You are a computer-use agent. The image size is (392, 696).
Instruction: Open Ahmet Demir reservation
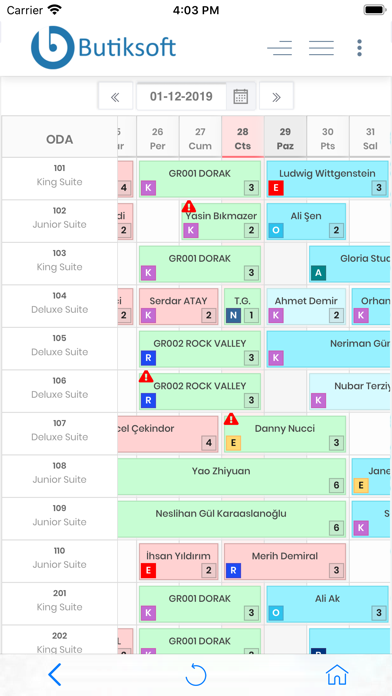(x=306, y=306)
